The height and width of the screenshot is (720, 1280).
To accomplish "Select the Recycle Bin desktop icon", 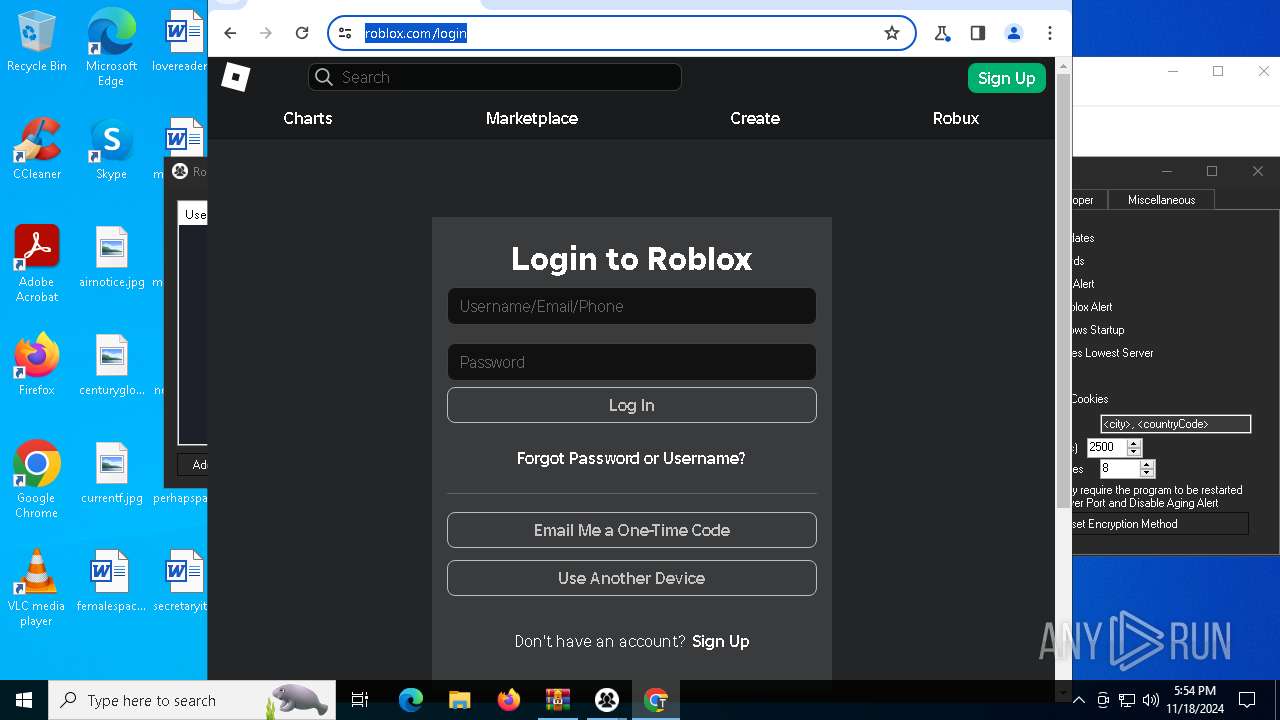I will click(x=37, y=42).
